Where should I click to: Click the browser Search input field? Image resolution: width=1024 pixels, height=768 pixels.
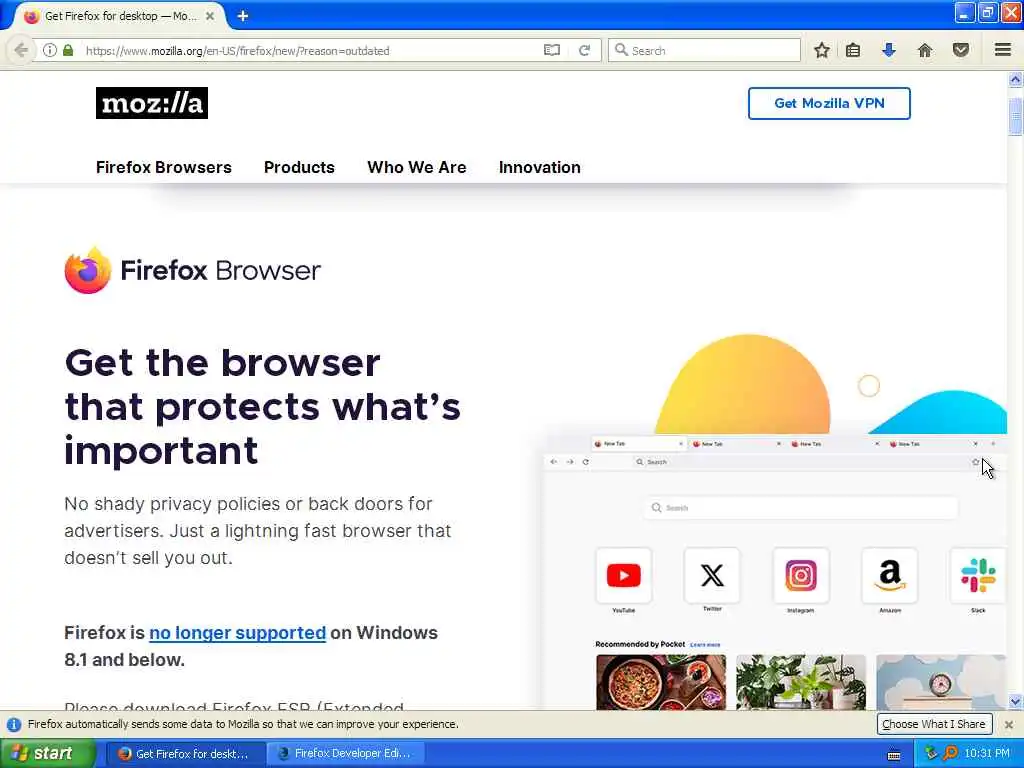[x=704, y=50]
